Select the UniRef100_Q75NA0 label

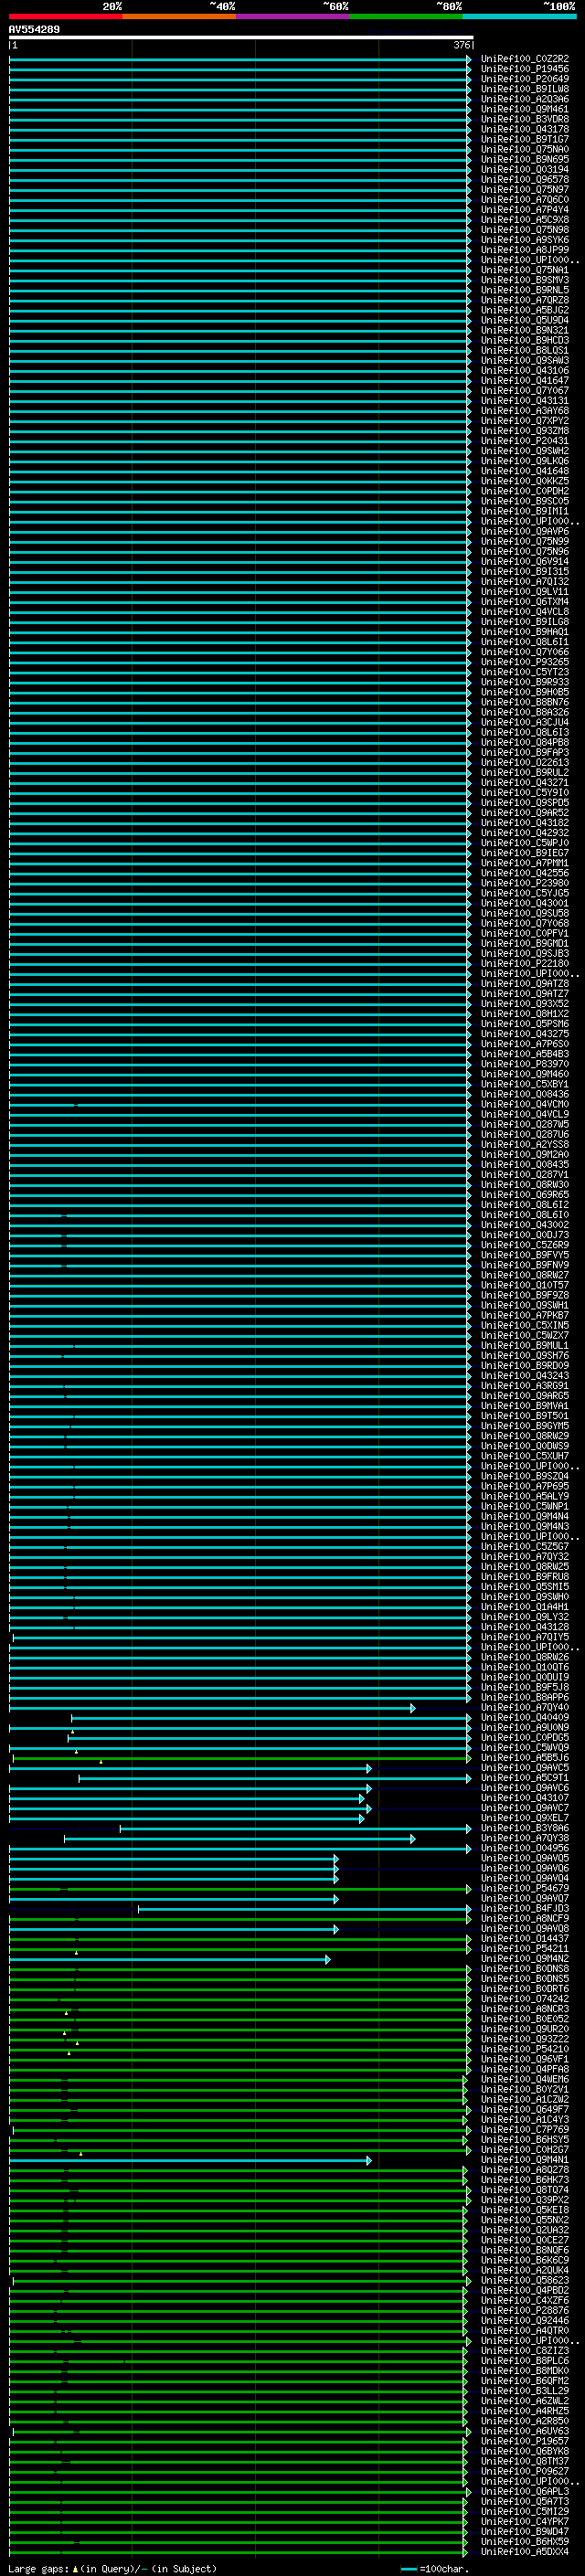[x=525, y=149]
